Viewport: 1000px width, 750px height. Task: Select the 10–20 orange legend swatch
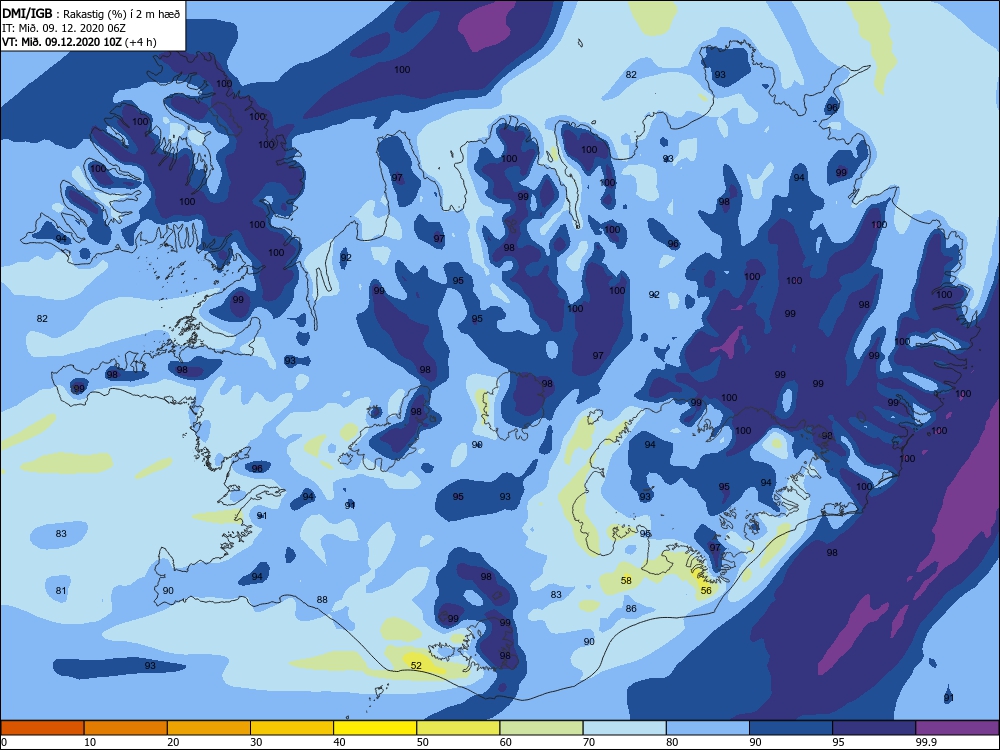[126, 728]
